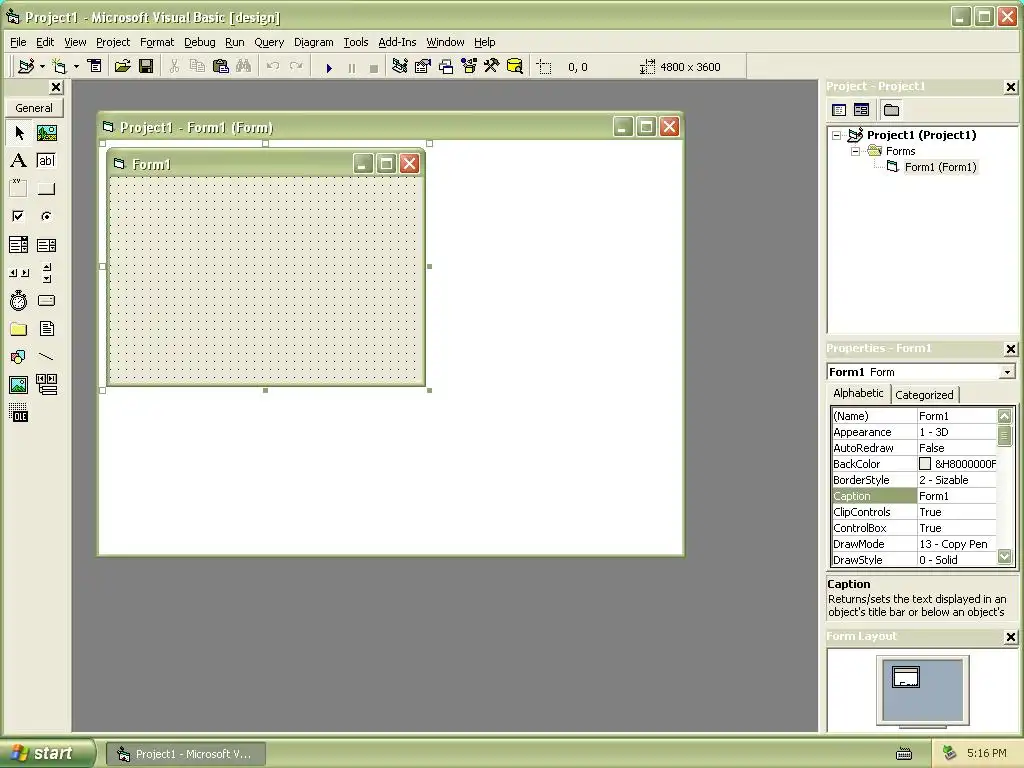The width and height of the screenshot is (1024, 768).
Task: Select the ListBox control tool
Action: [x=46, y=245]
